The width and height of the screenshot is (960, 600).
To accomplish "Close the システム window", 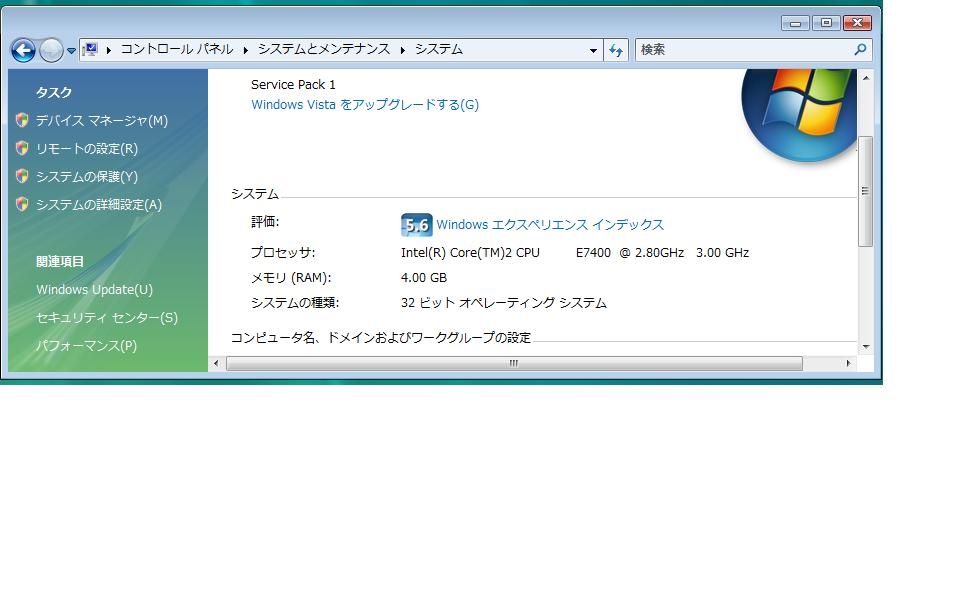I will click(x=857, y=23).
